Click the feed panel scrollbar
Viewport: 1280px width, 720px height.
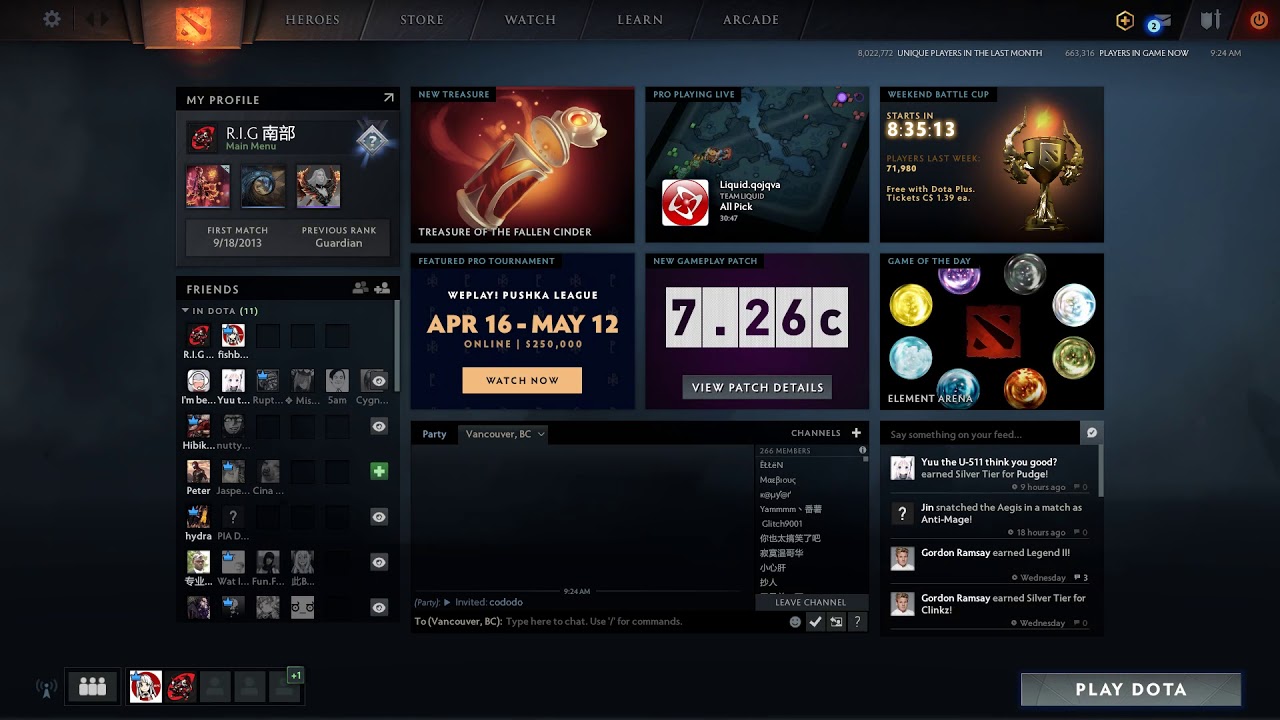coord(1101,471)
